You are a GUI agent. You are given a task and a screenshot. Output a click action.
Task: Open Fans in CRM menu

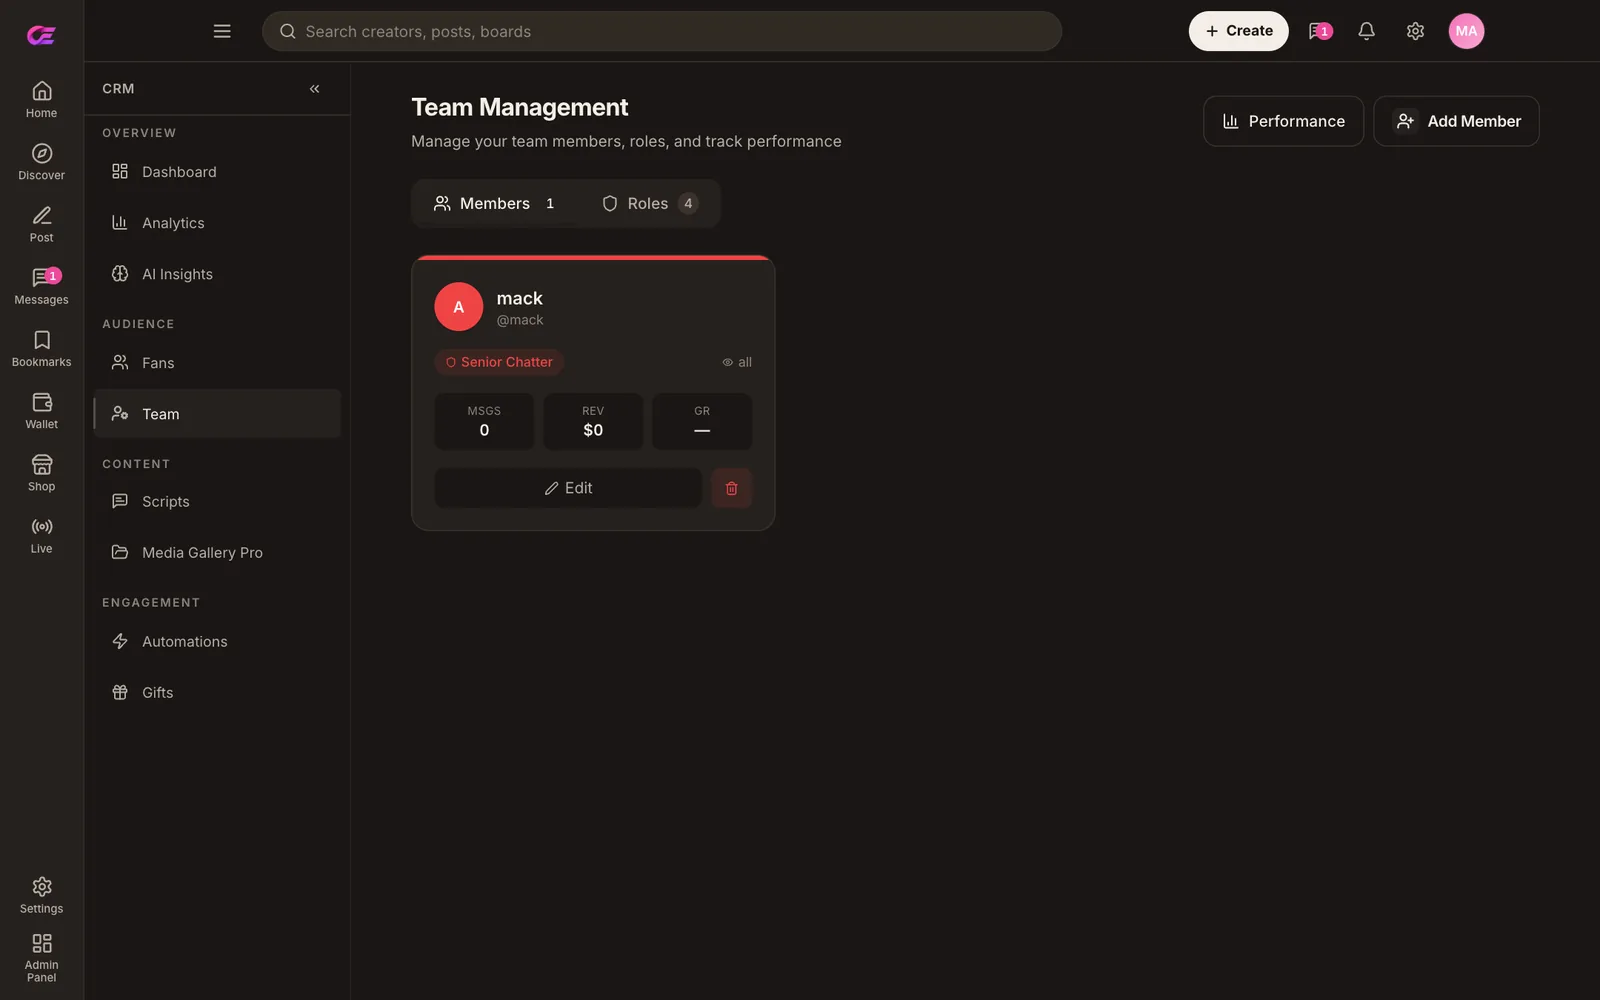[217, 363]
